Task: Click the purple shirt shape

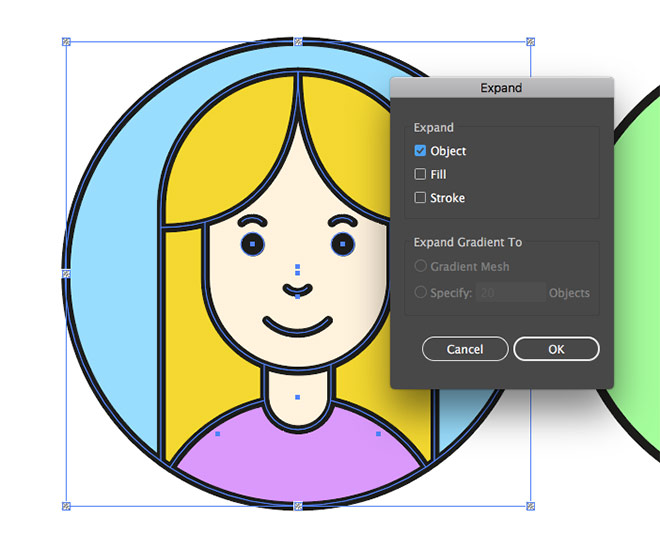Action: pyautogui.click(x=298, y=463)
